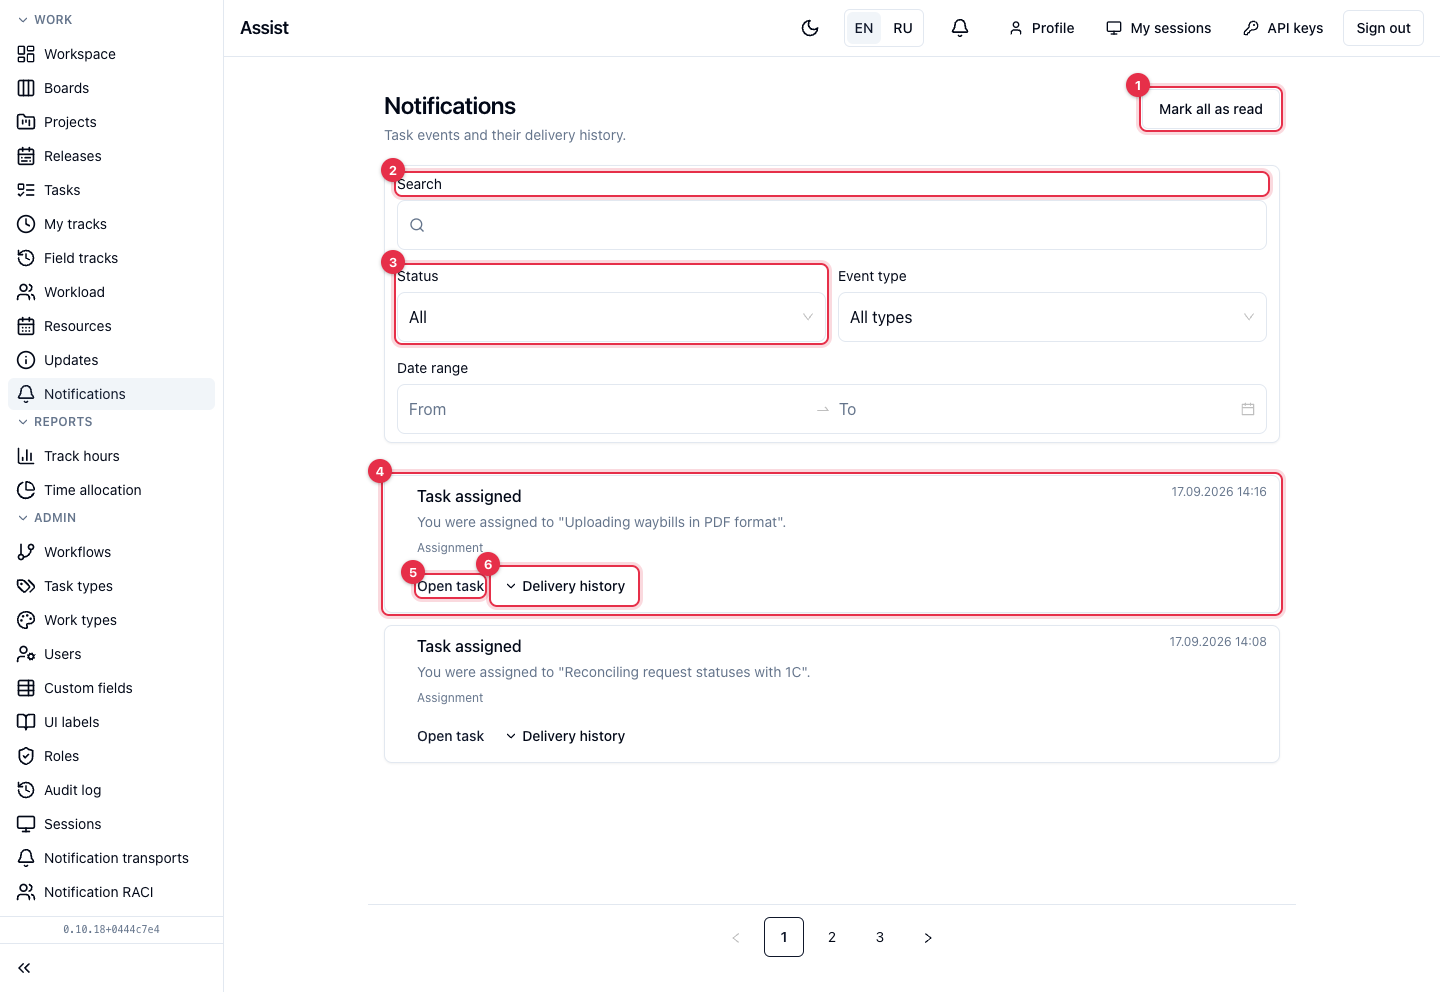
Task: Switch the language to RU
Action: (903, 28)
